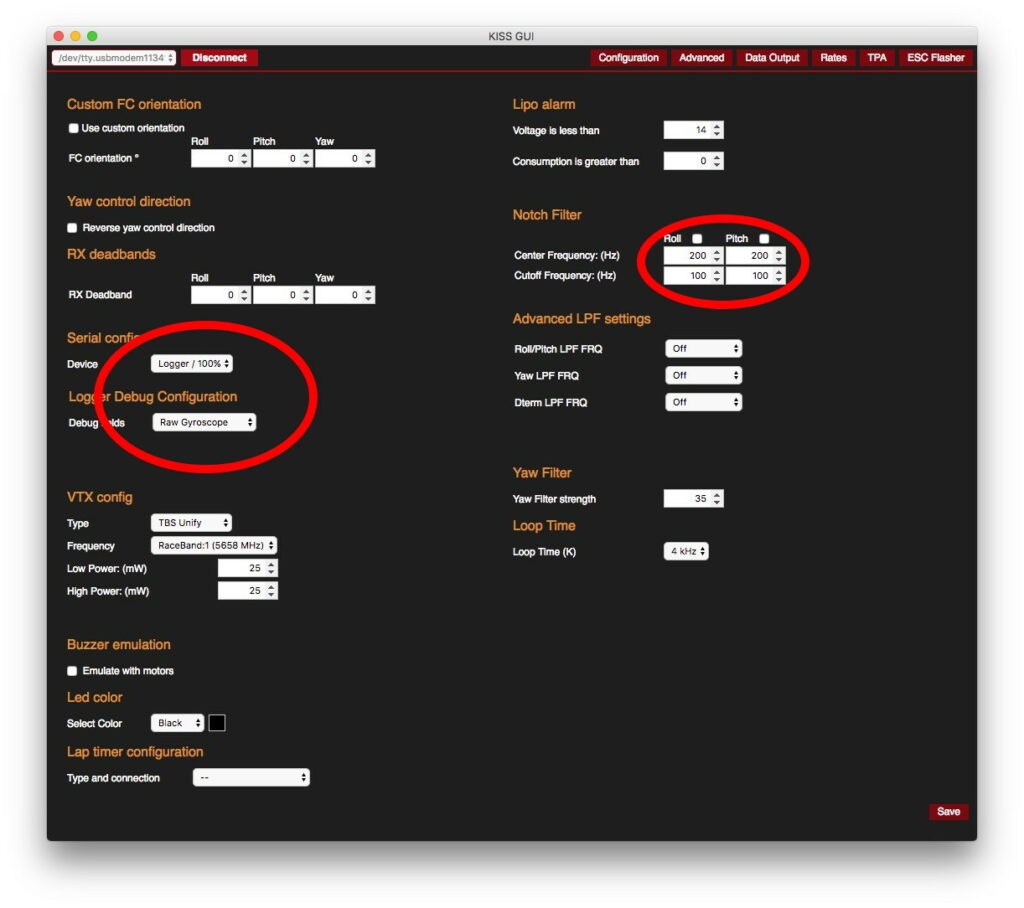This screenshot has width=1024, height=908.
Task: Open the VTX Type TBS Unify dropdown
Action: pos(191,523)
